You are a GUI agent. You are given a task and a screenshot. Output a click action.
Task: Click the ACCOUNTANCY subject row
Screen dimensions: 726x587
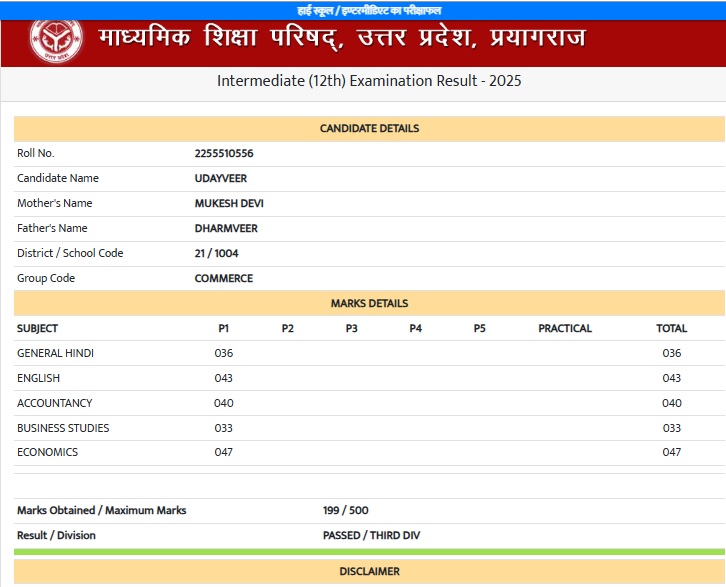[x=369, y=403]
